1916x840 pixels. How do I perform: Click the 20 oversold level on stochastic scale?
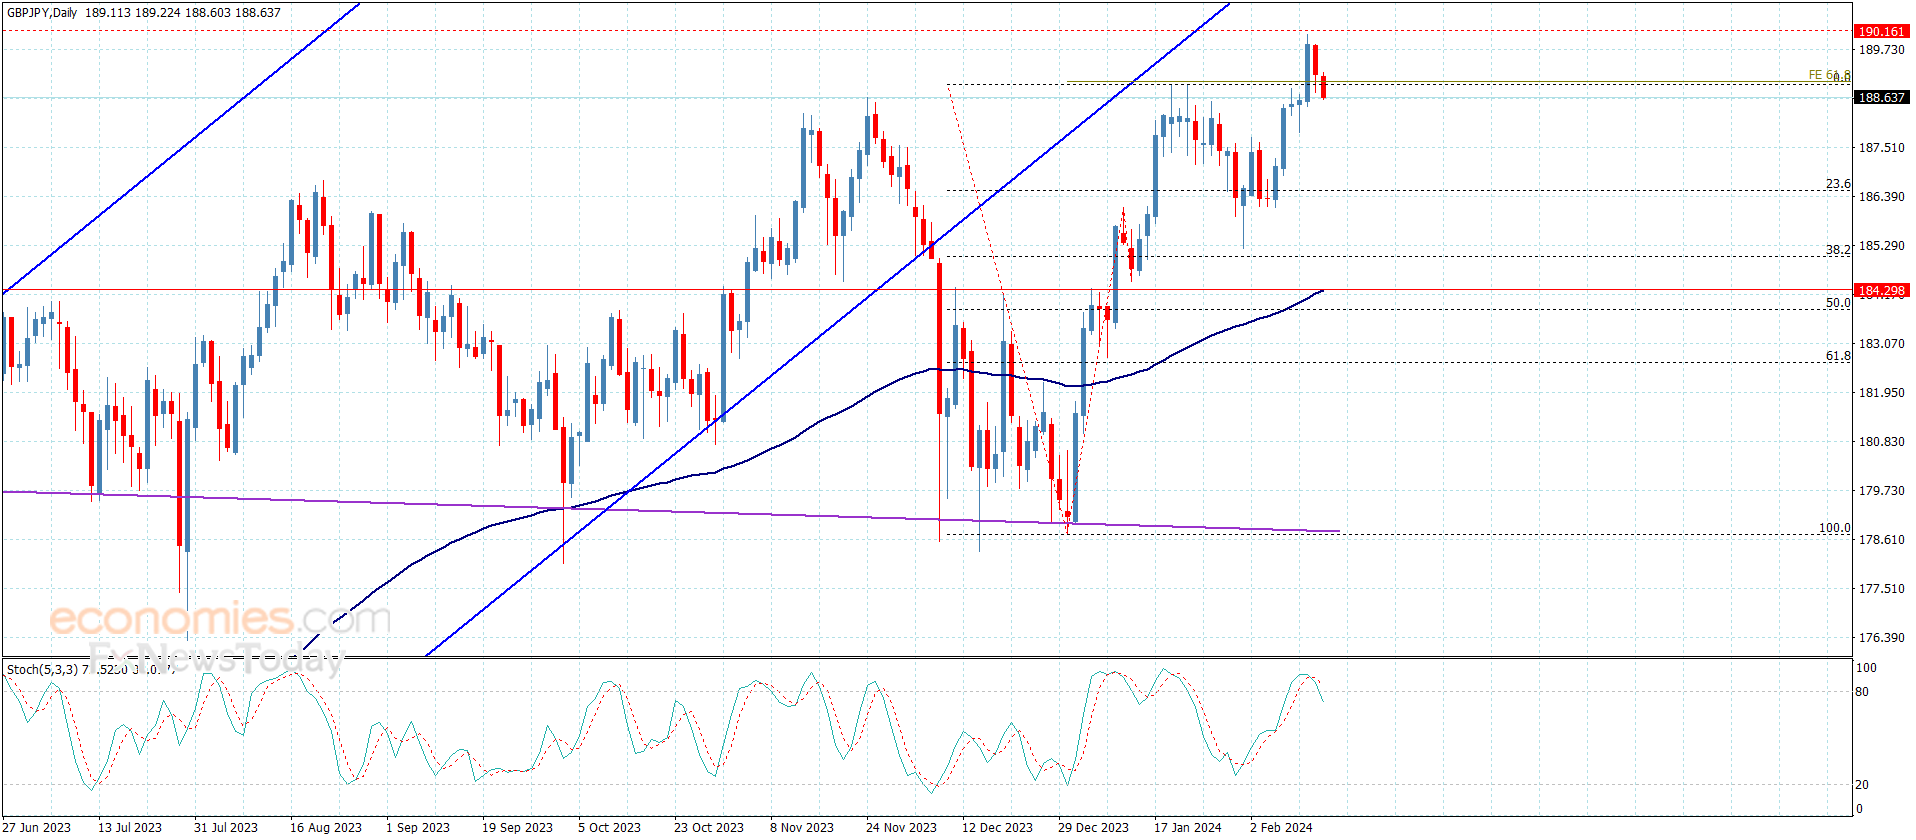point(1862,785)
